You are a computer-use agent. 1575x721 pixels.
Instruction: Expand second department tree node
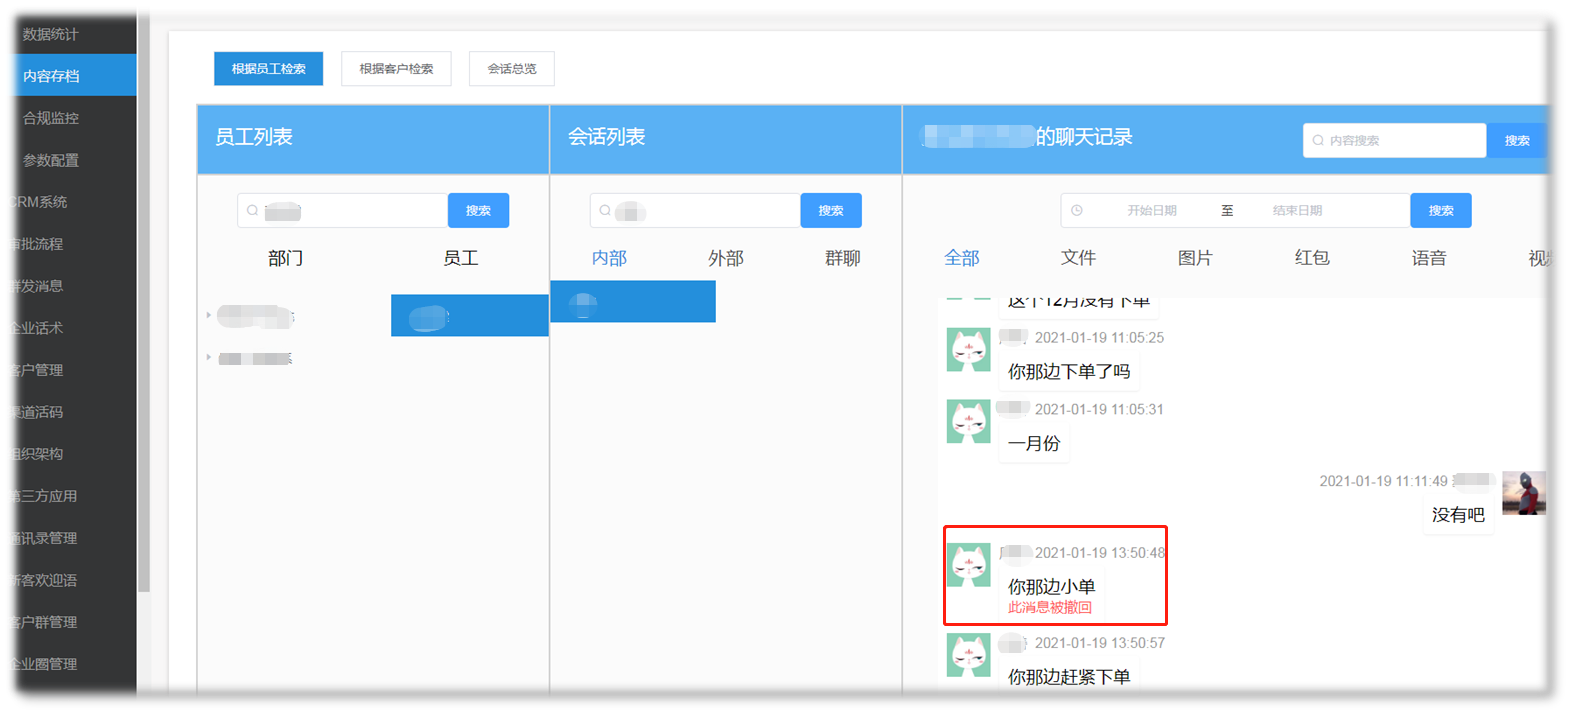coord(208,357)
